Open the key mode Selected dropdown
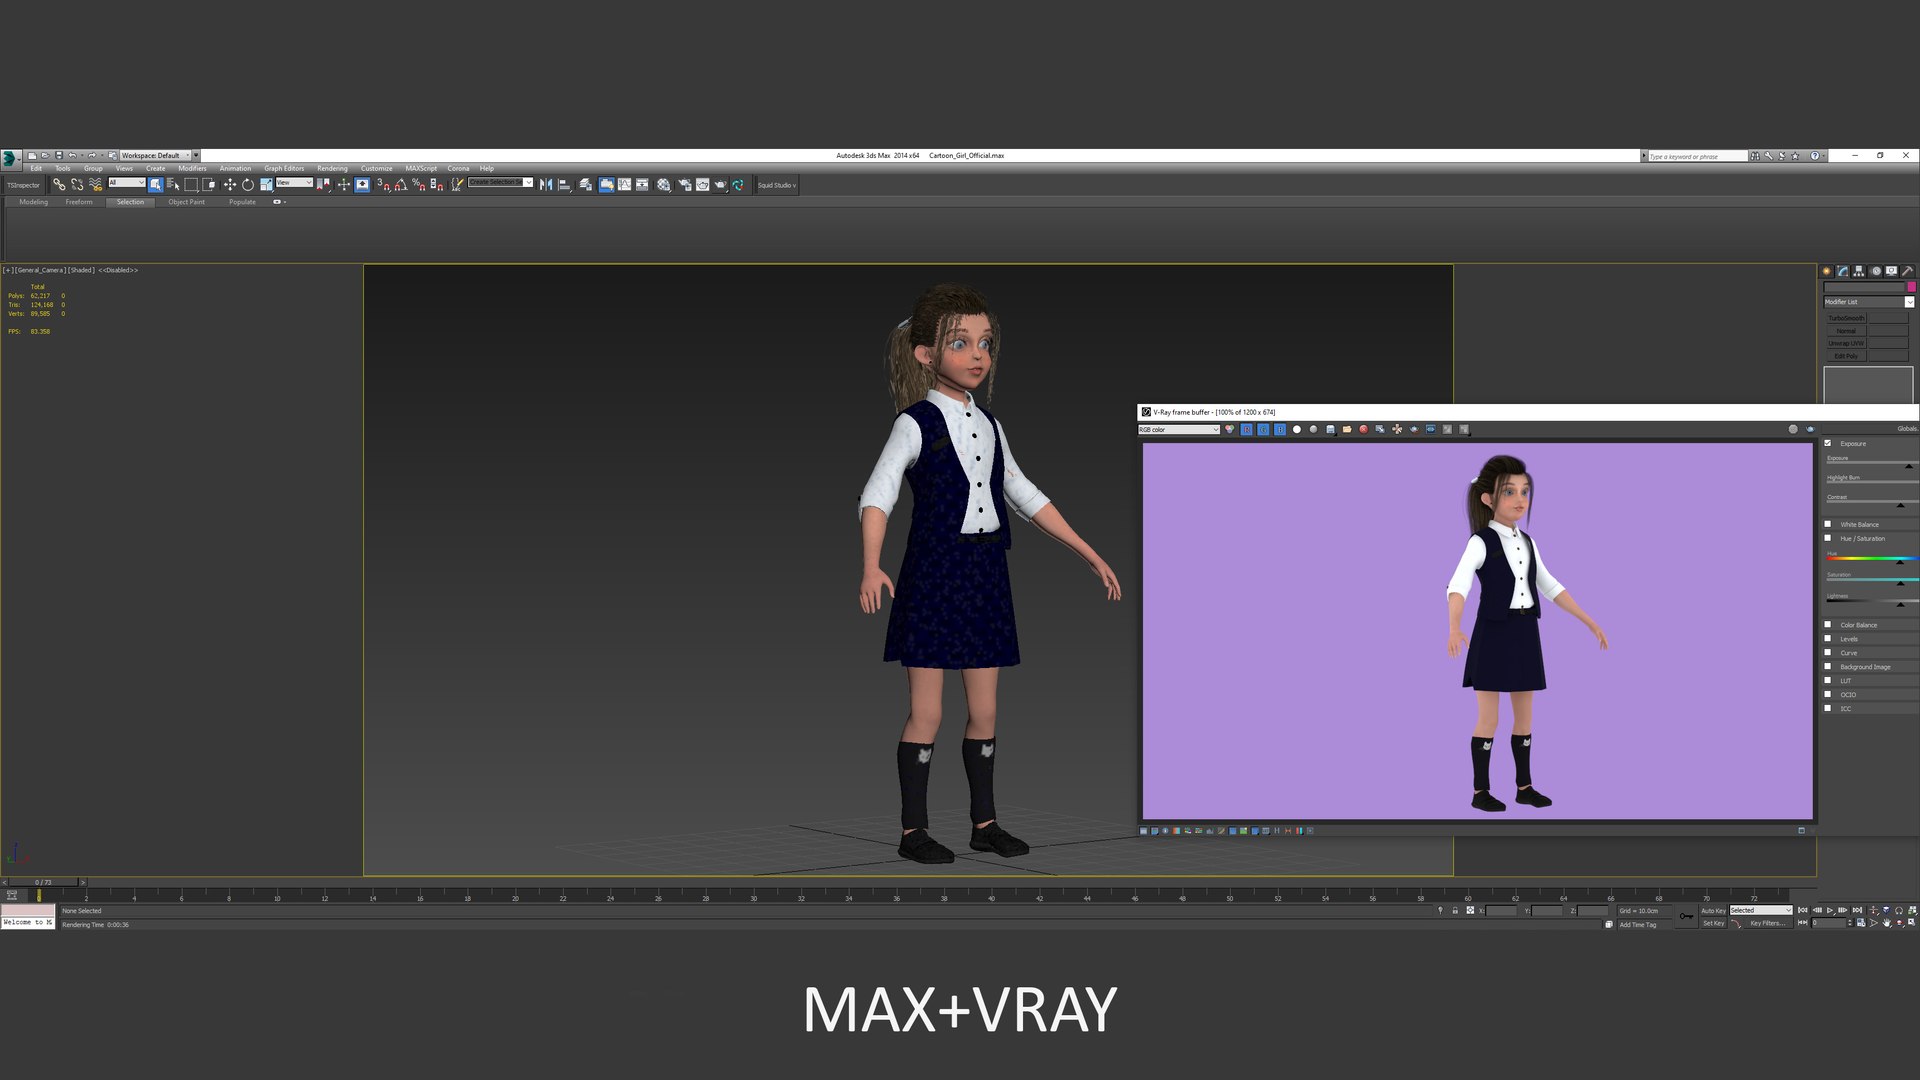The width and height of the screenshot is (1920, 1080). click(1761, 910)
